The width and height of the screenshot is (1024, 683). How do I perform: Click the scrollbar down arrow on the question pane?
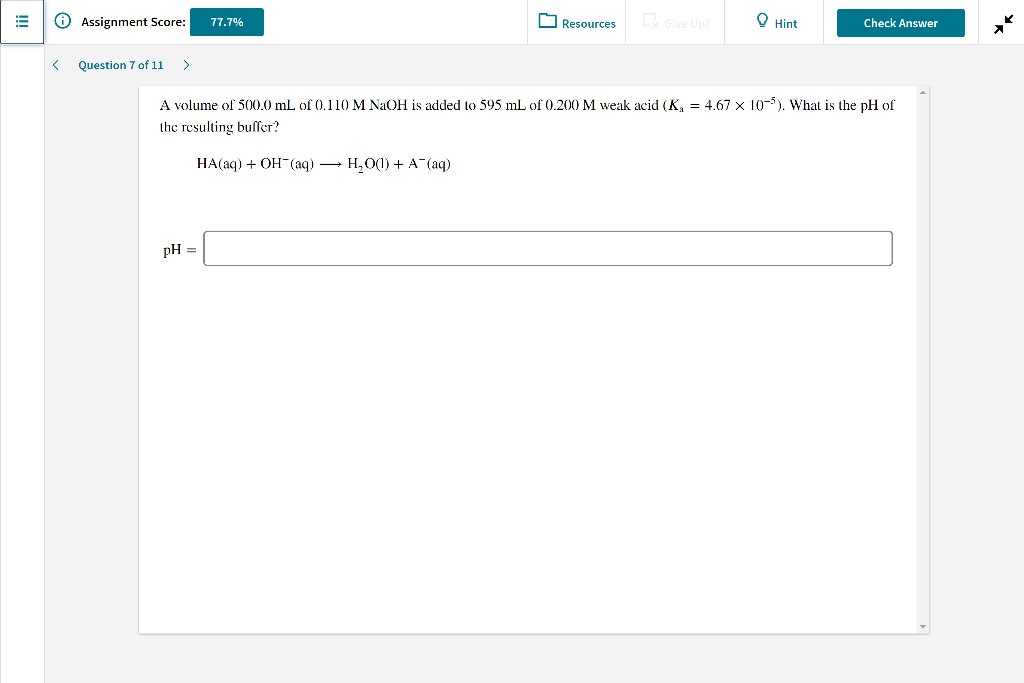click(x=922, y=625)
